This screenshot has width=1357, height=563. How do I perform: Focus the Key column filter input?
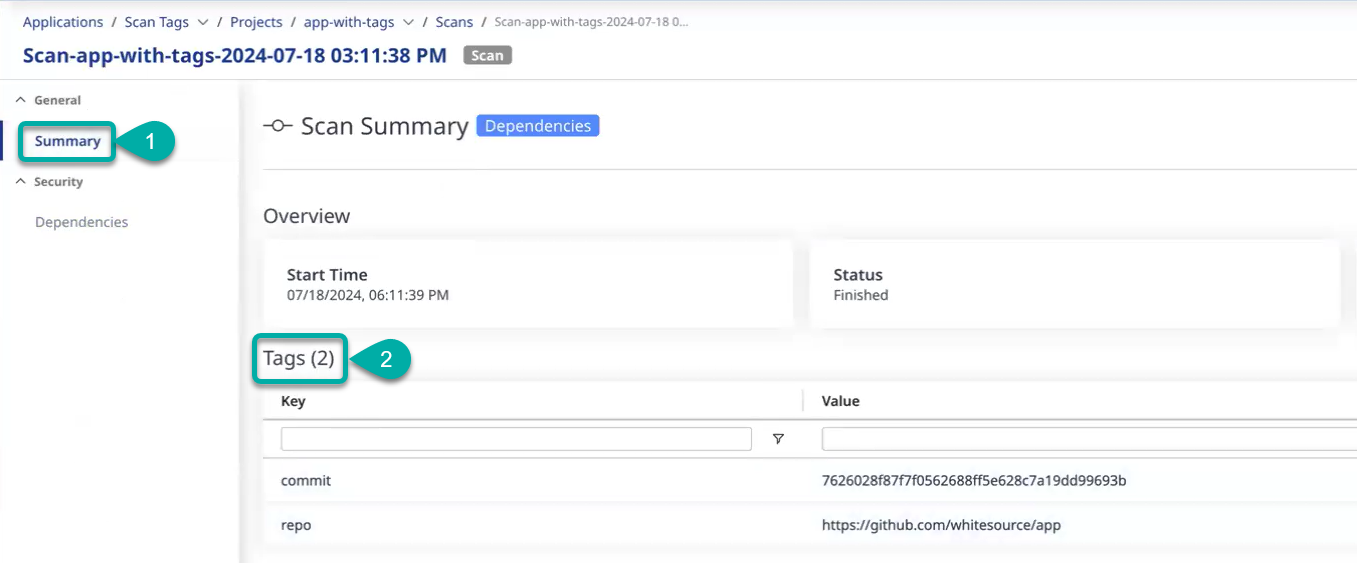pos(516,439)
